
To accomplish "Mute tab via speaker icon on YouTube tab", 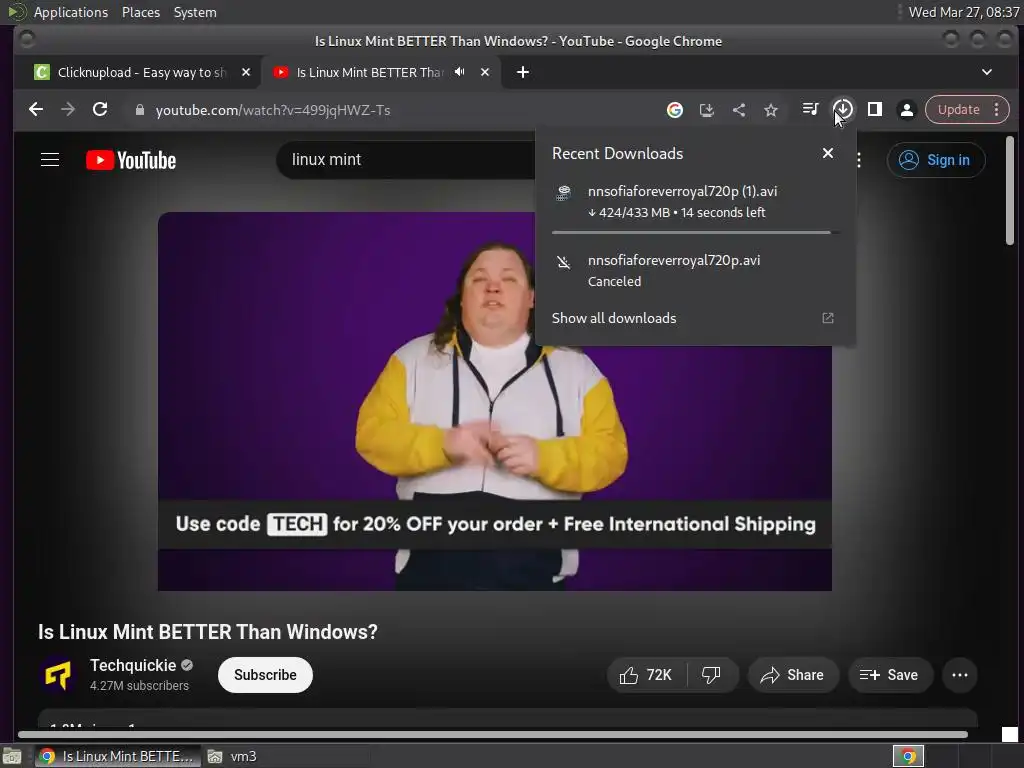I will pos(460,72).
